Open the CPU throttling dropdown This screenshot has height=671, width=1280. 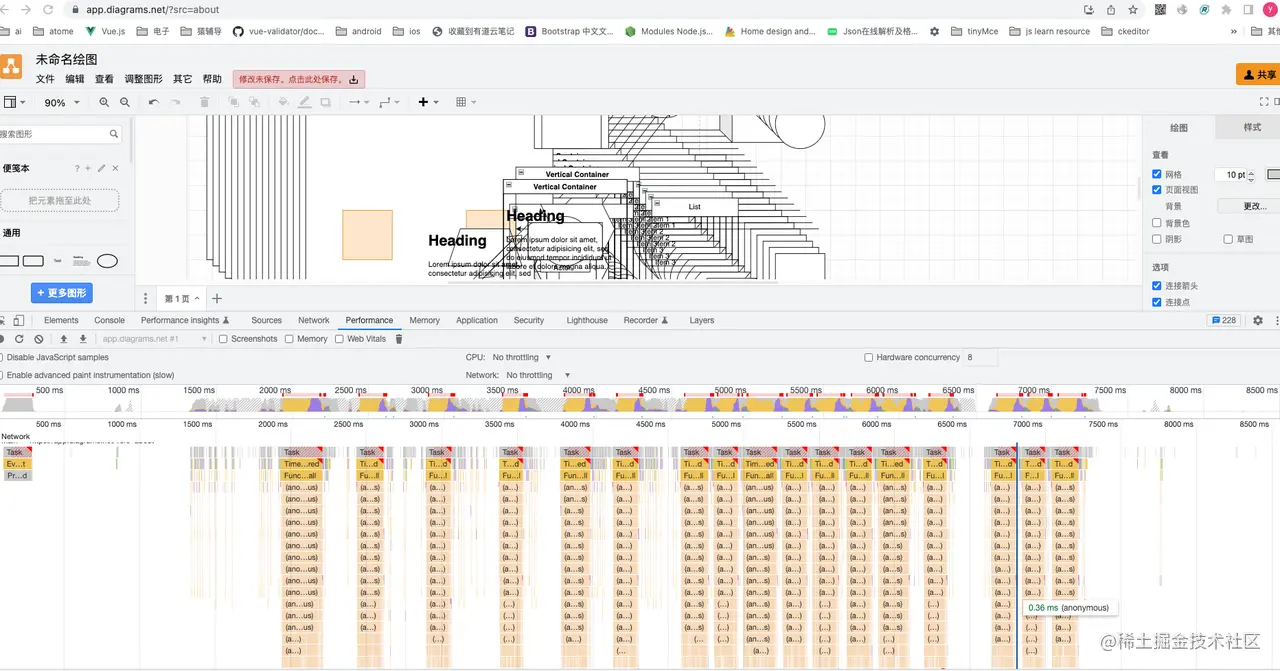tap(521, 357)
